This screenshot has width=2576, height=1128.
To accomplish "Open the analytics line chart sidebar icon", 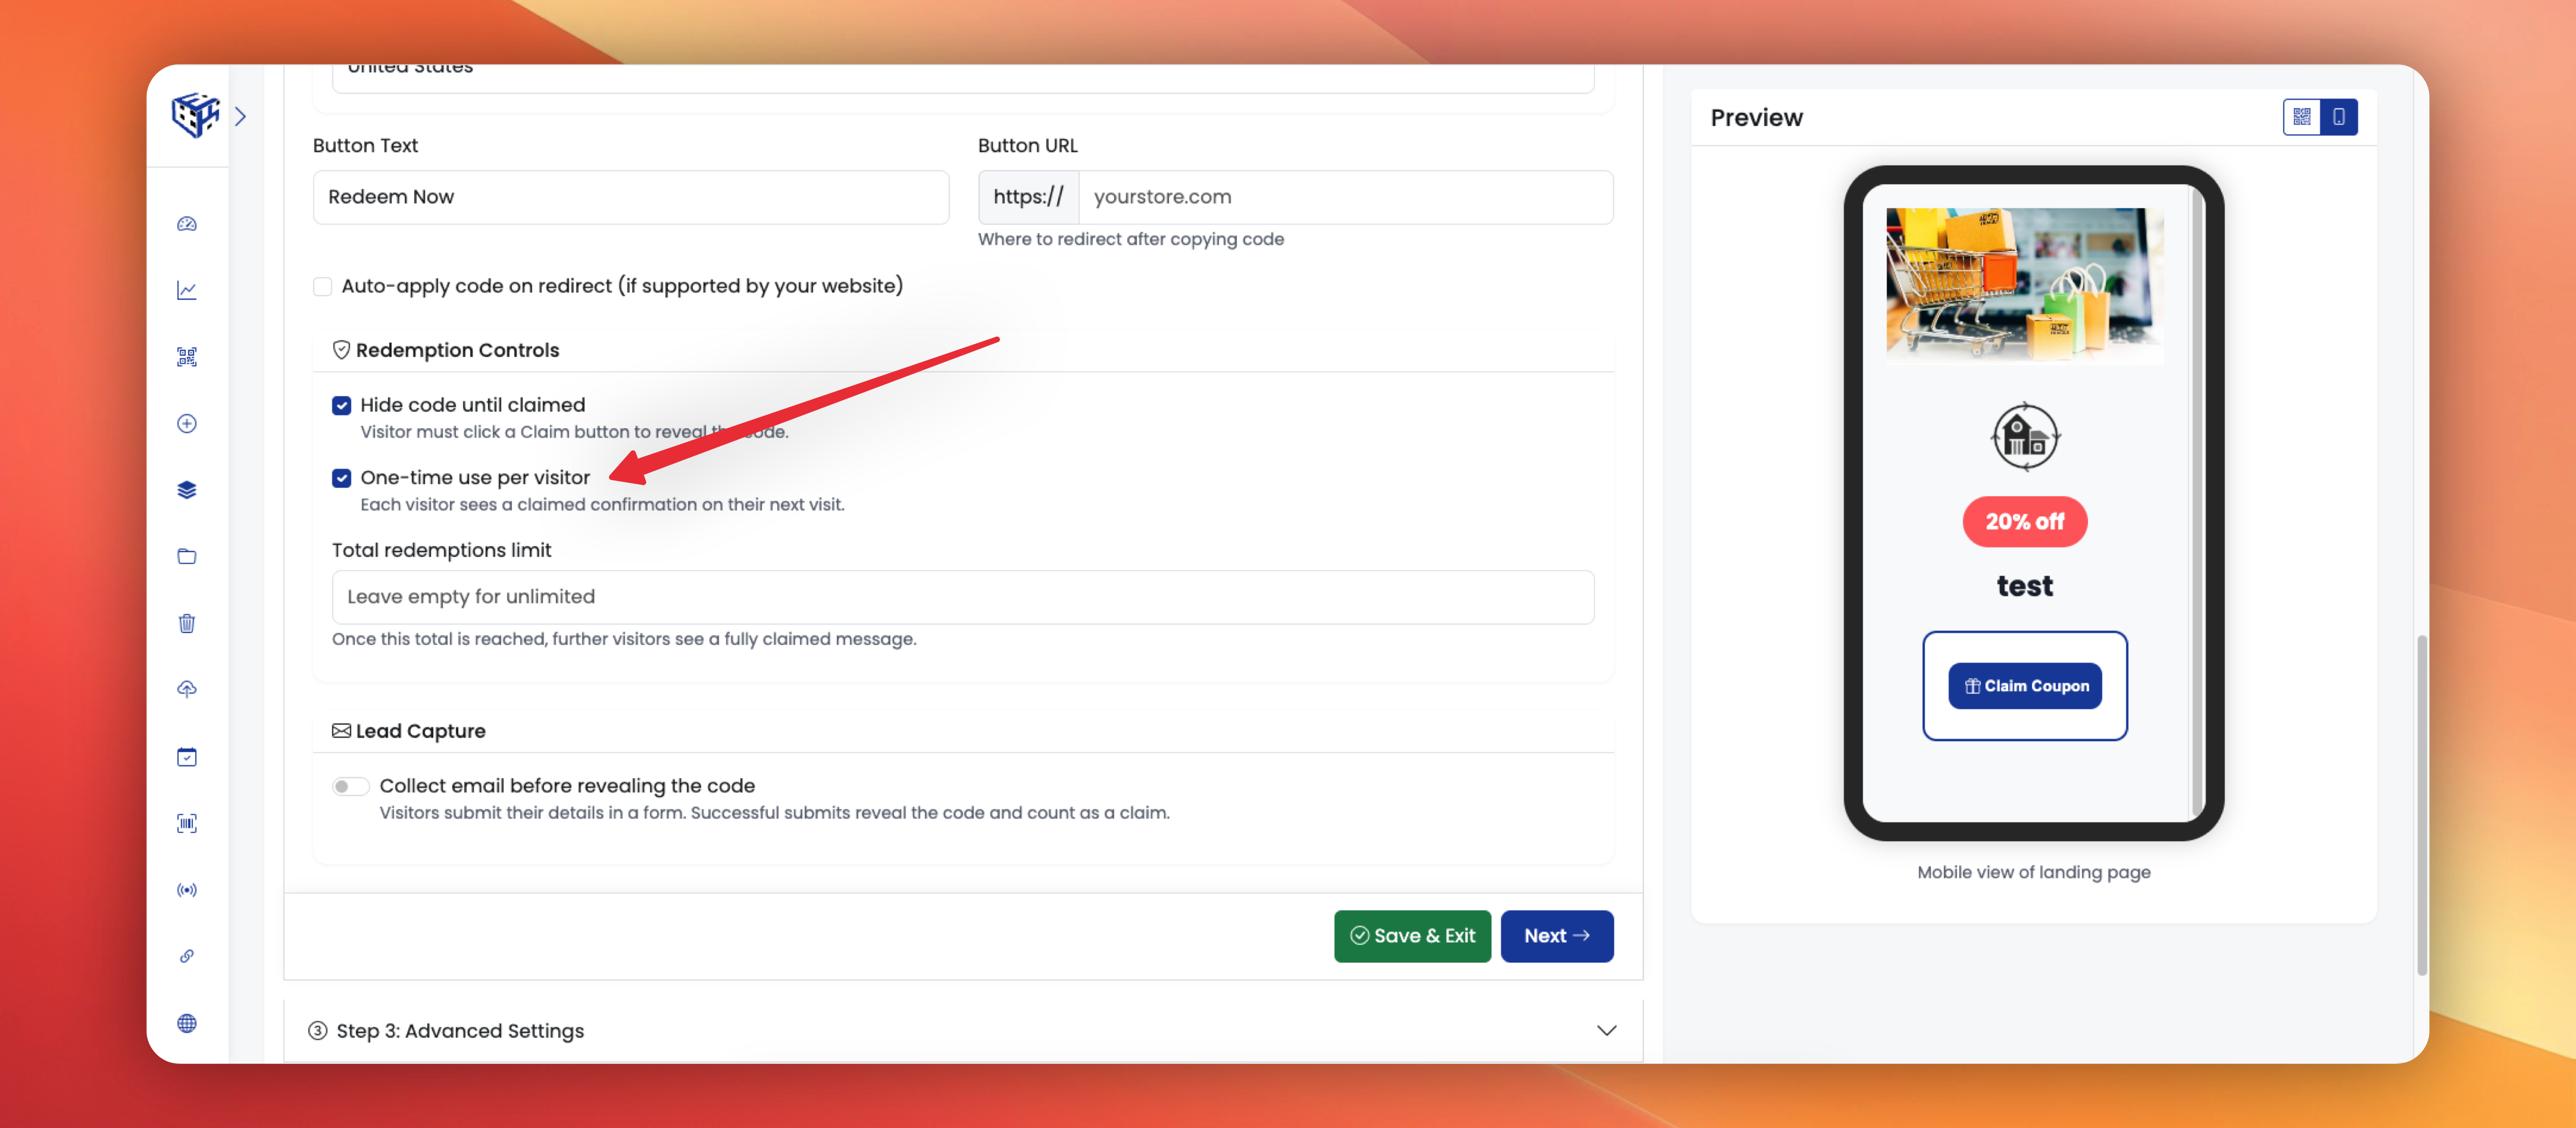I will (187, 290).
